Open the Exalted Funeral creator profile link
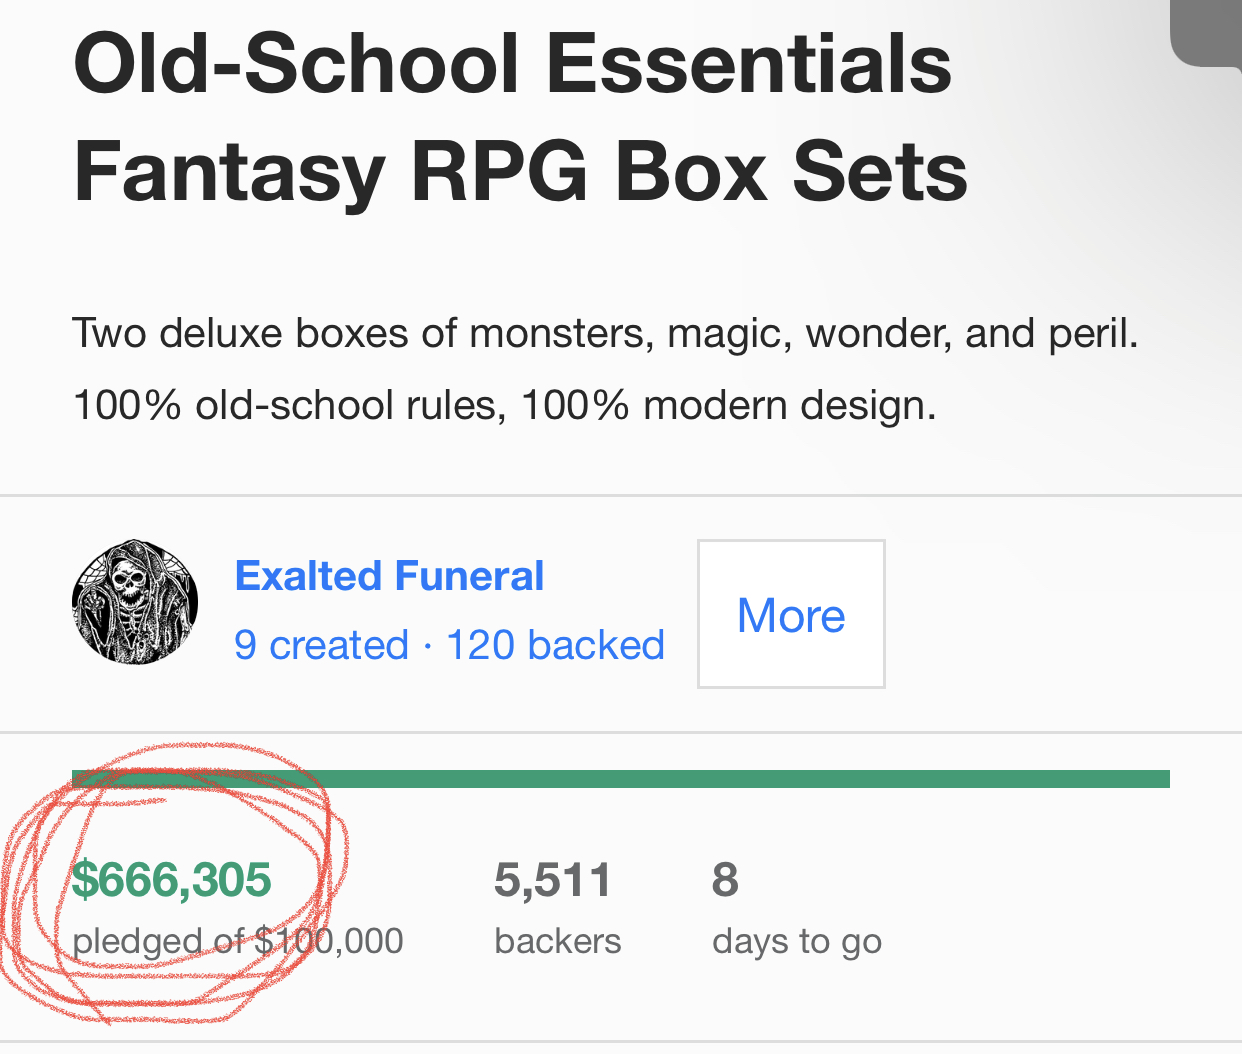 pos(389,576)
